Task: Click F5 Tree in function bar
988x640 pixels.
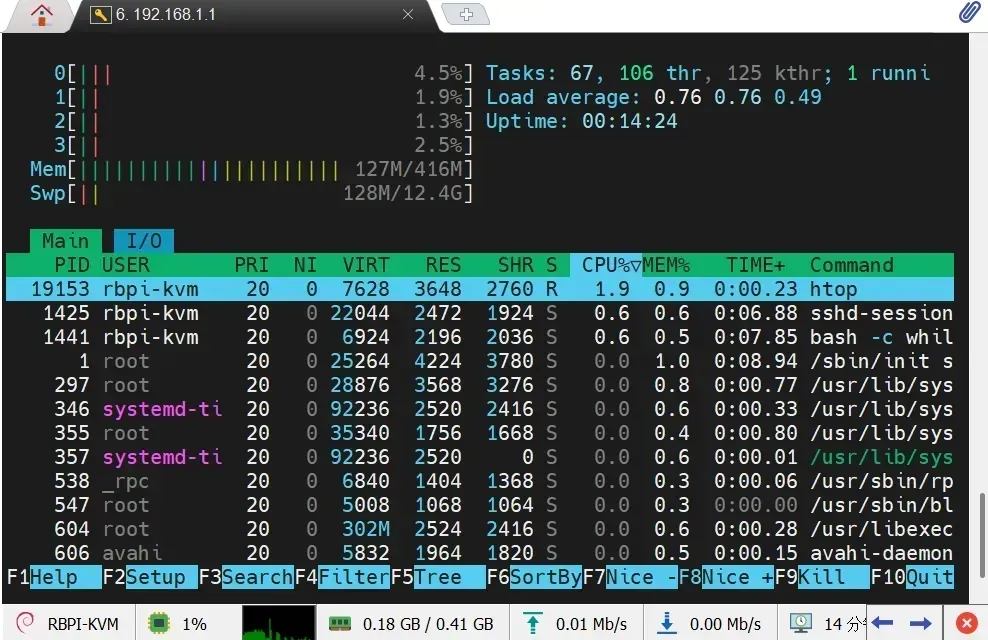Action: click(438, 576)
